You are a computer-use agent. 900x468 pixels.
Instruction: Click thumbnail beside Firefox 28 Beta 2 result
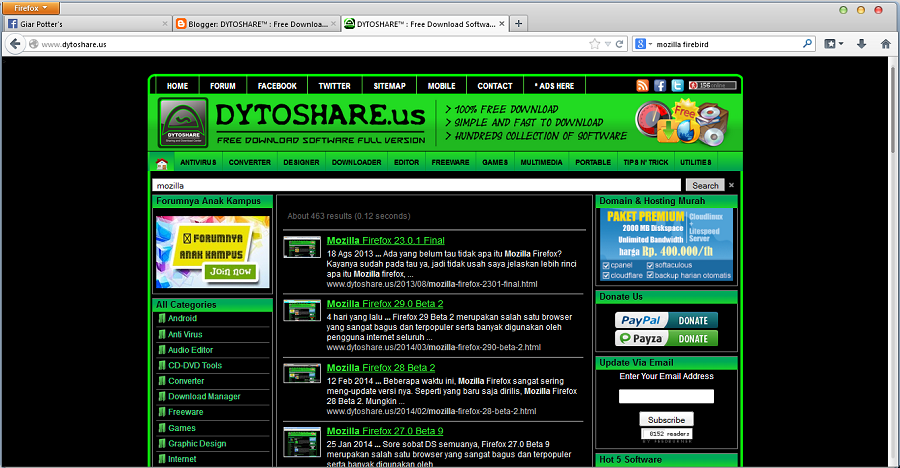(x=302, y=373)
